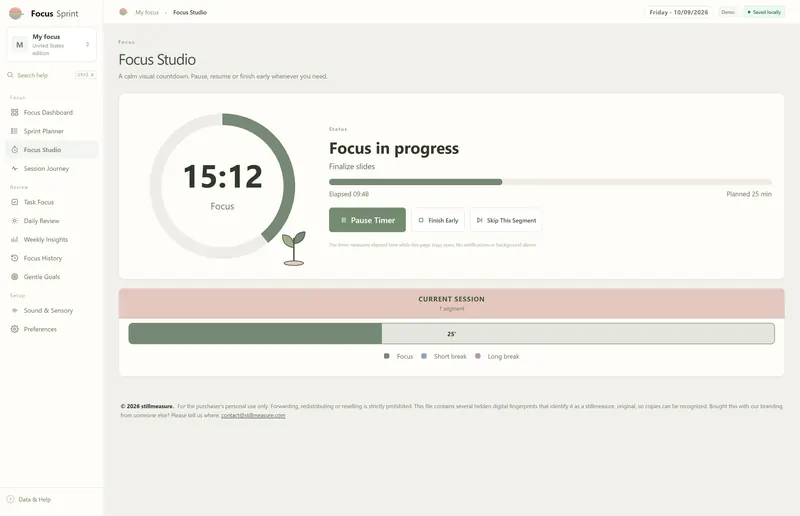Open Sprint Planner sidebar icon
The height and width of the screenshot is (516, 800).
coord(14,131)
